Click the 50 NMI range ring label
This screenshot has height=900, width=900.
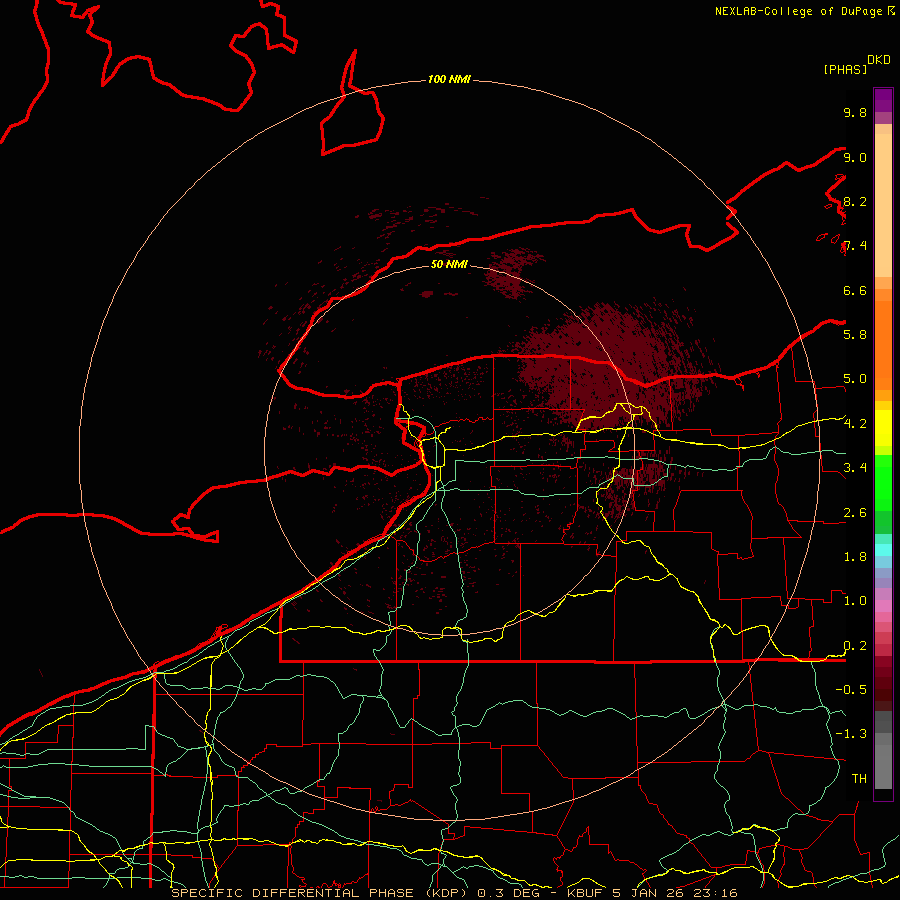(449, 264)
